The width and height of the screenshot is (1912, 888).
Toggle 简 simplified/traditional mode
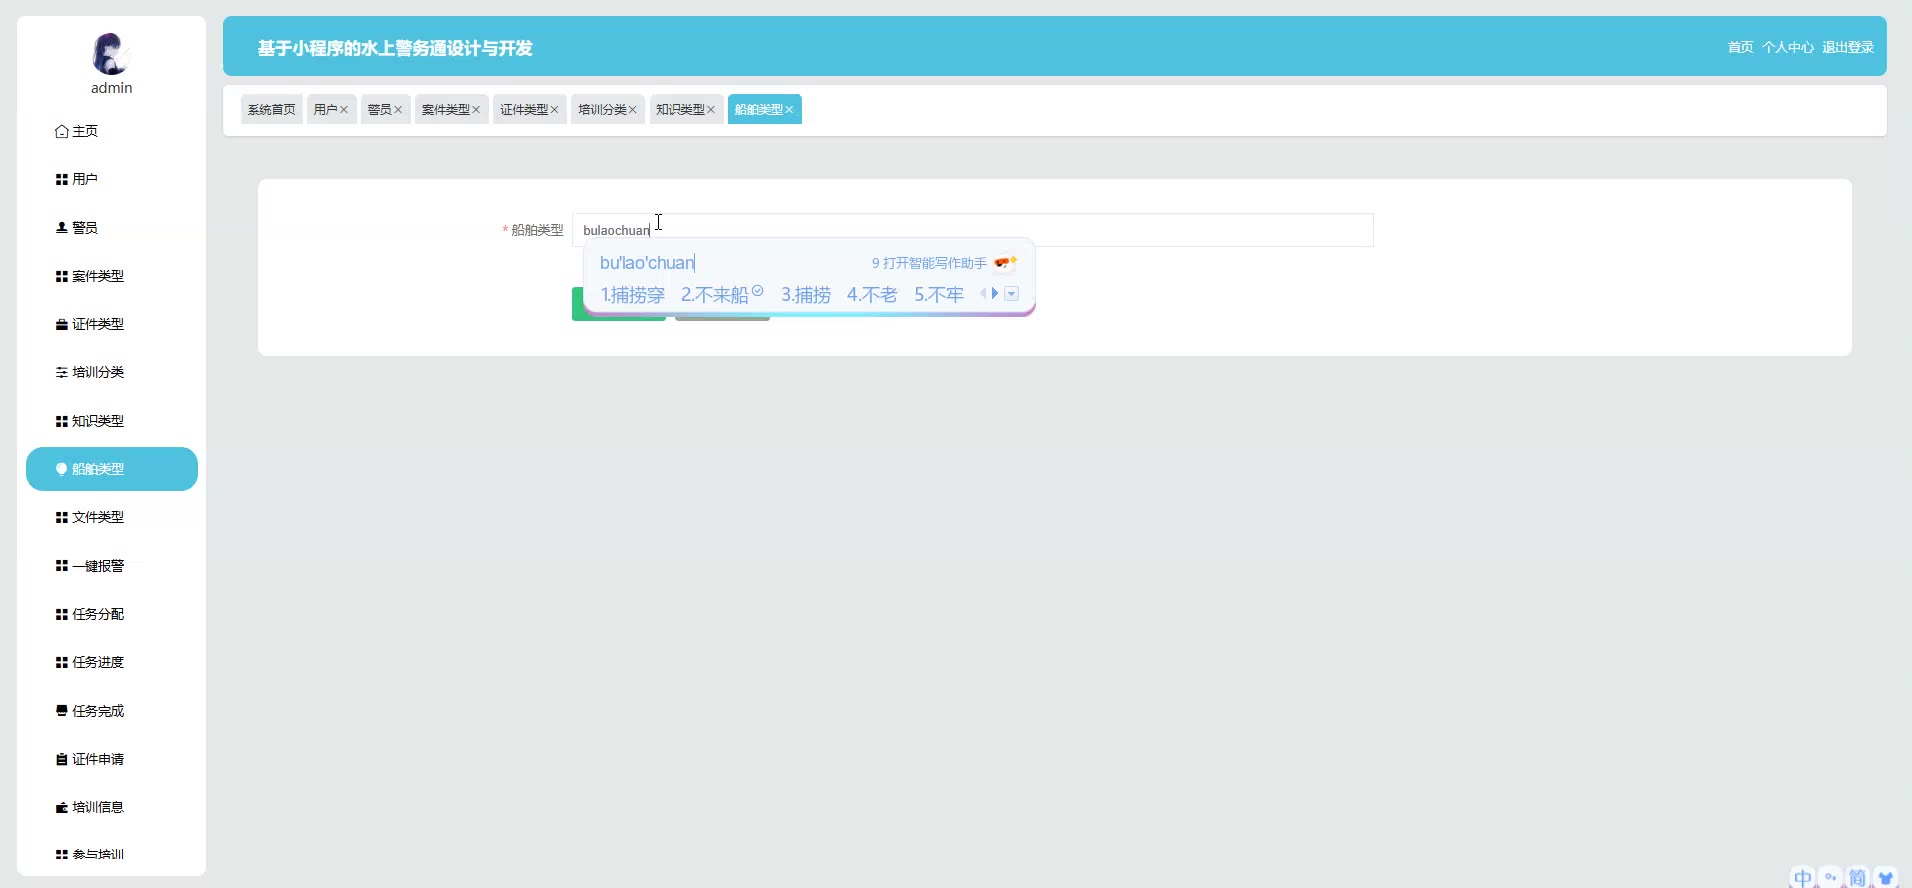click(1857, 877)
